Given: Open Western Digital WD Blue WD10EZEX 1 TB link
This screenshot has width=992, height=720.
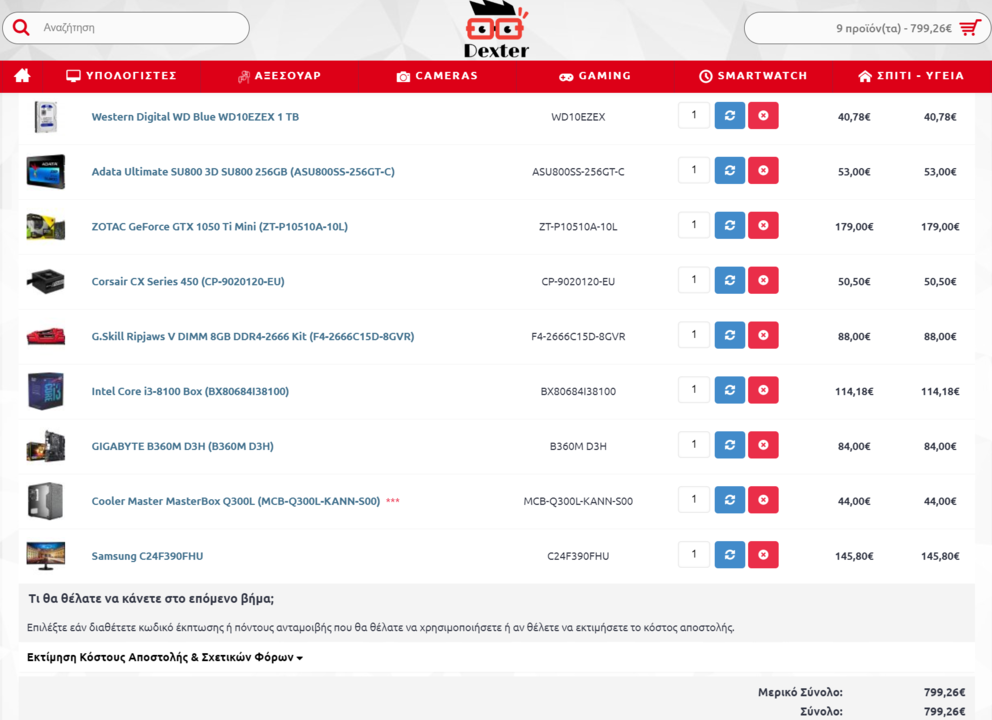Looking at the screenshot, I should [195, 117].
